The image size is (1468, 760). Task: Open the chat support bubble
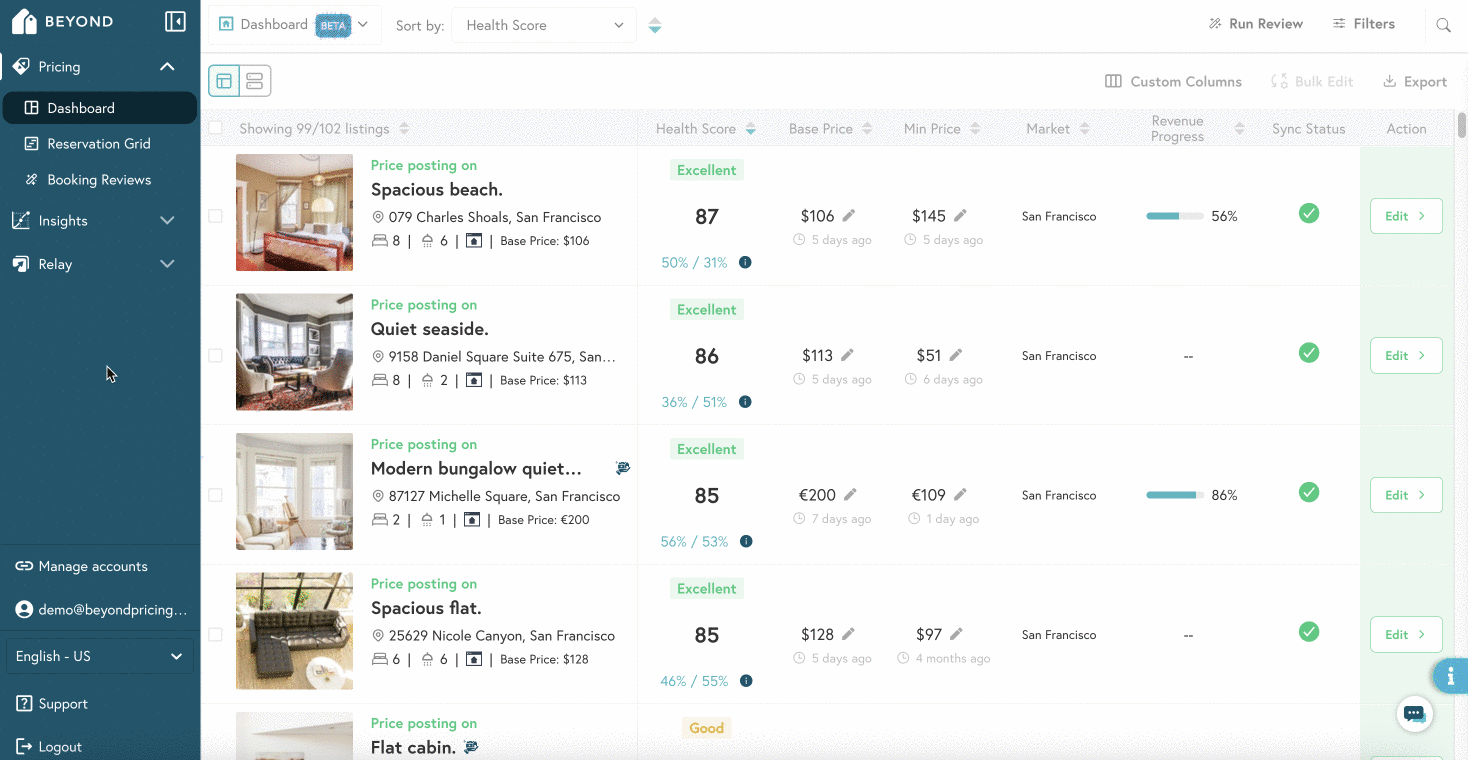(1414, 713)
